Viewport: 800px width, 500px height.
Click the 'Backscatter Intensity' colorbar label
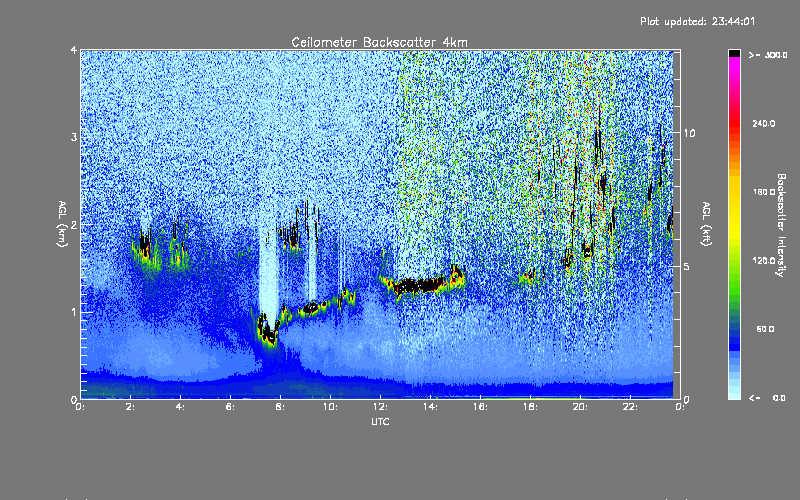tap(781, 225)
